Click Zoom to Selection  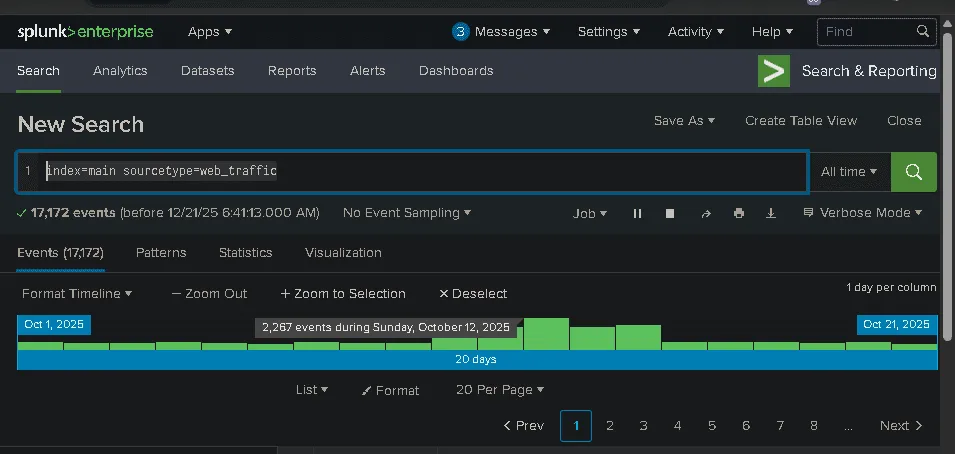[343, 294]
